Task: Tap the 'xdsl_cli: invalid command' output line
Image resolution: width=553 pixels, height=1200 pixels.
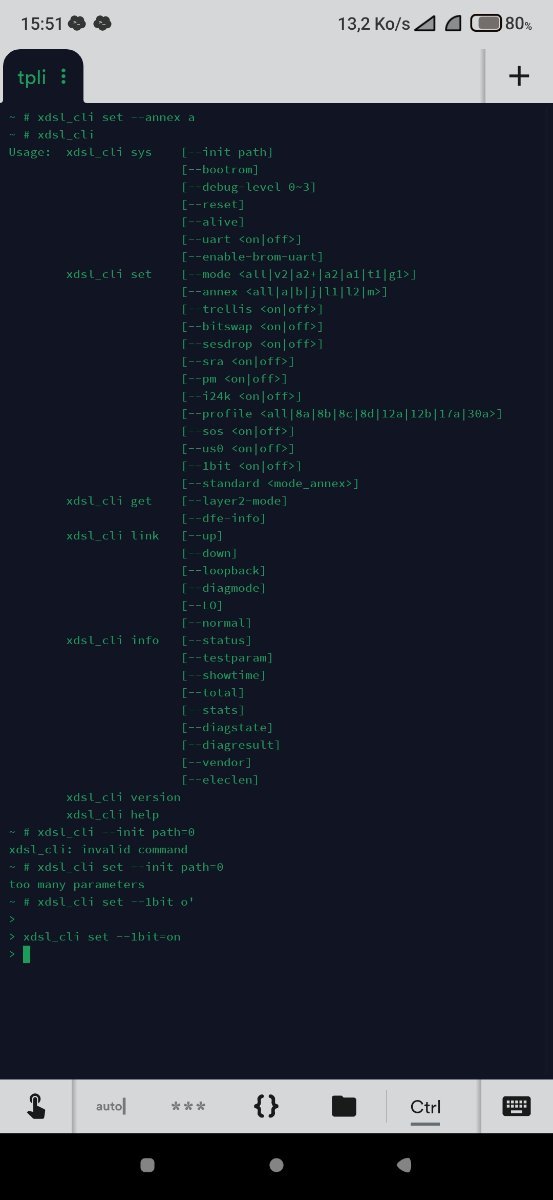Action: tap(98, 849)
